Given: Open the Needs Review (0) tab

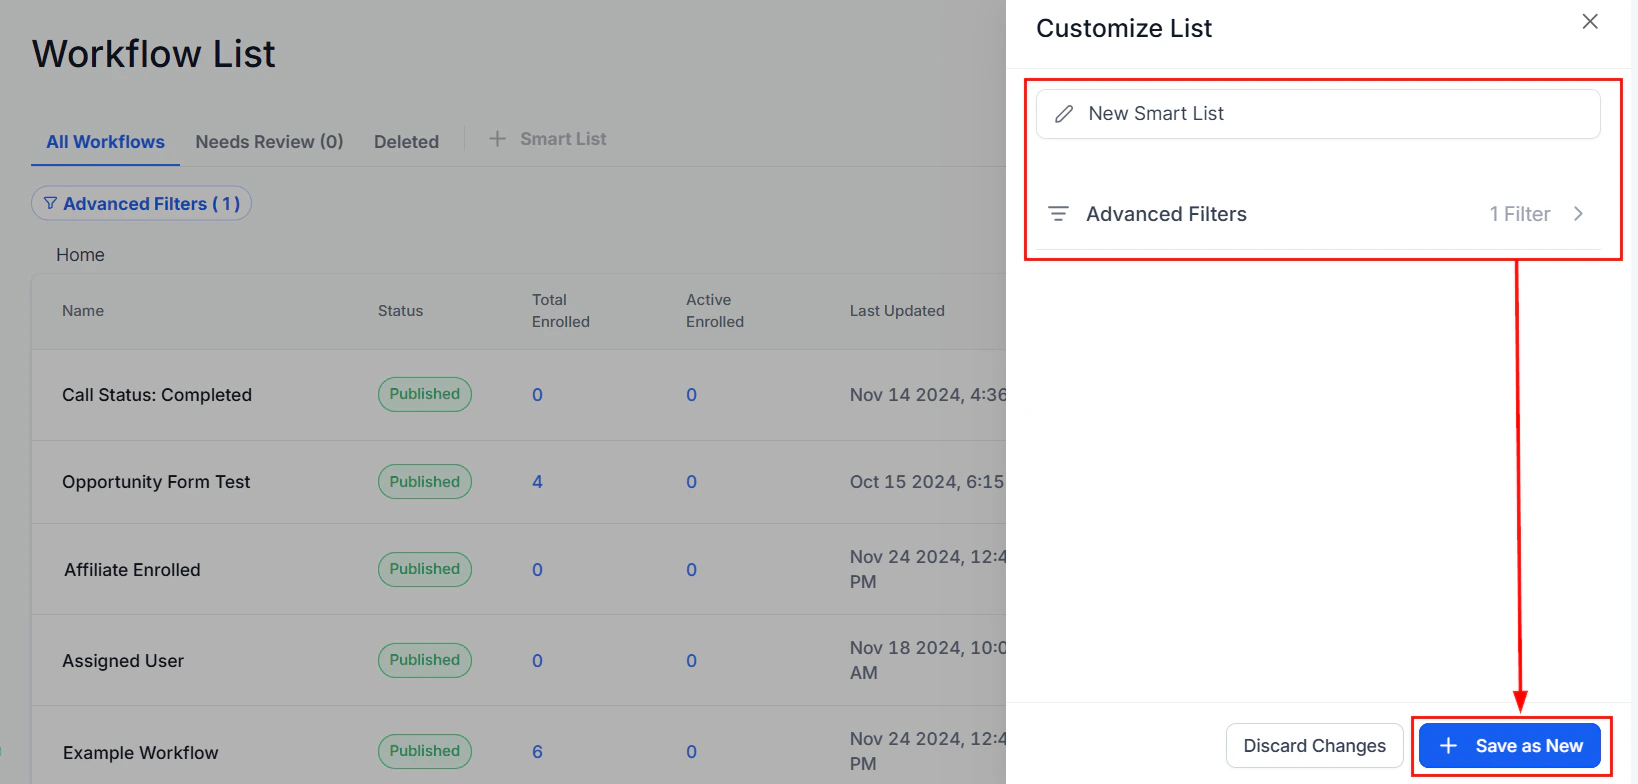Looking at the screenshot, I should (269, 142).
